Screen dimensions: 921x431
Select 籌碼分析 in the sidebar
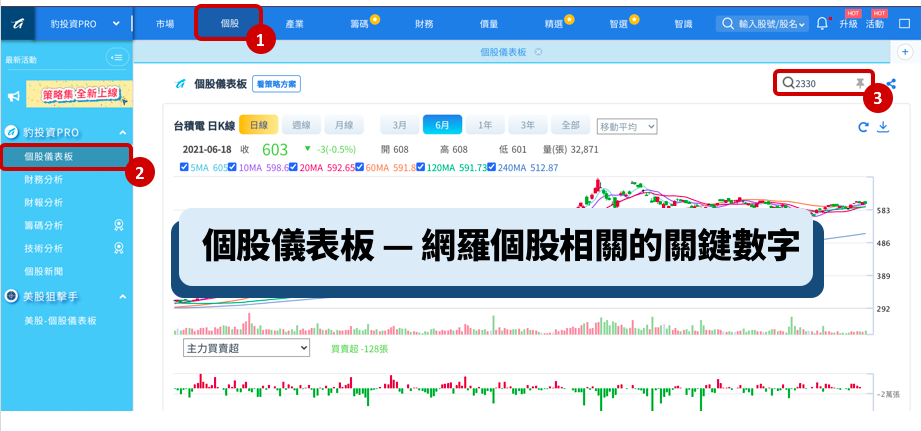pos(43,225)
